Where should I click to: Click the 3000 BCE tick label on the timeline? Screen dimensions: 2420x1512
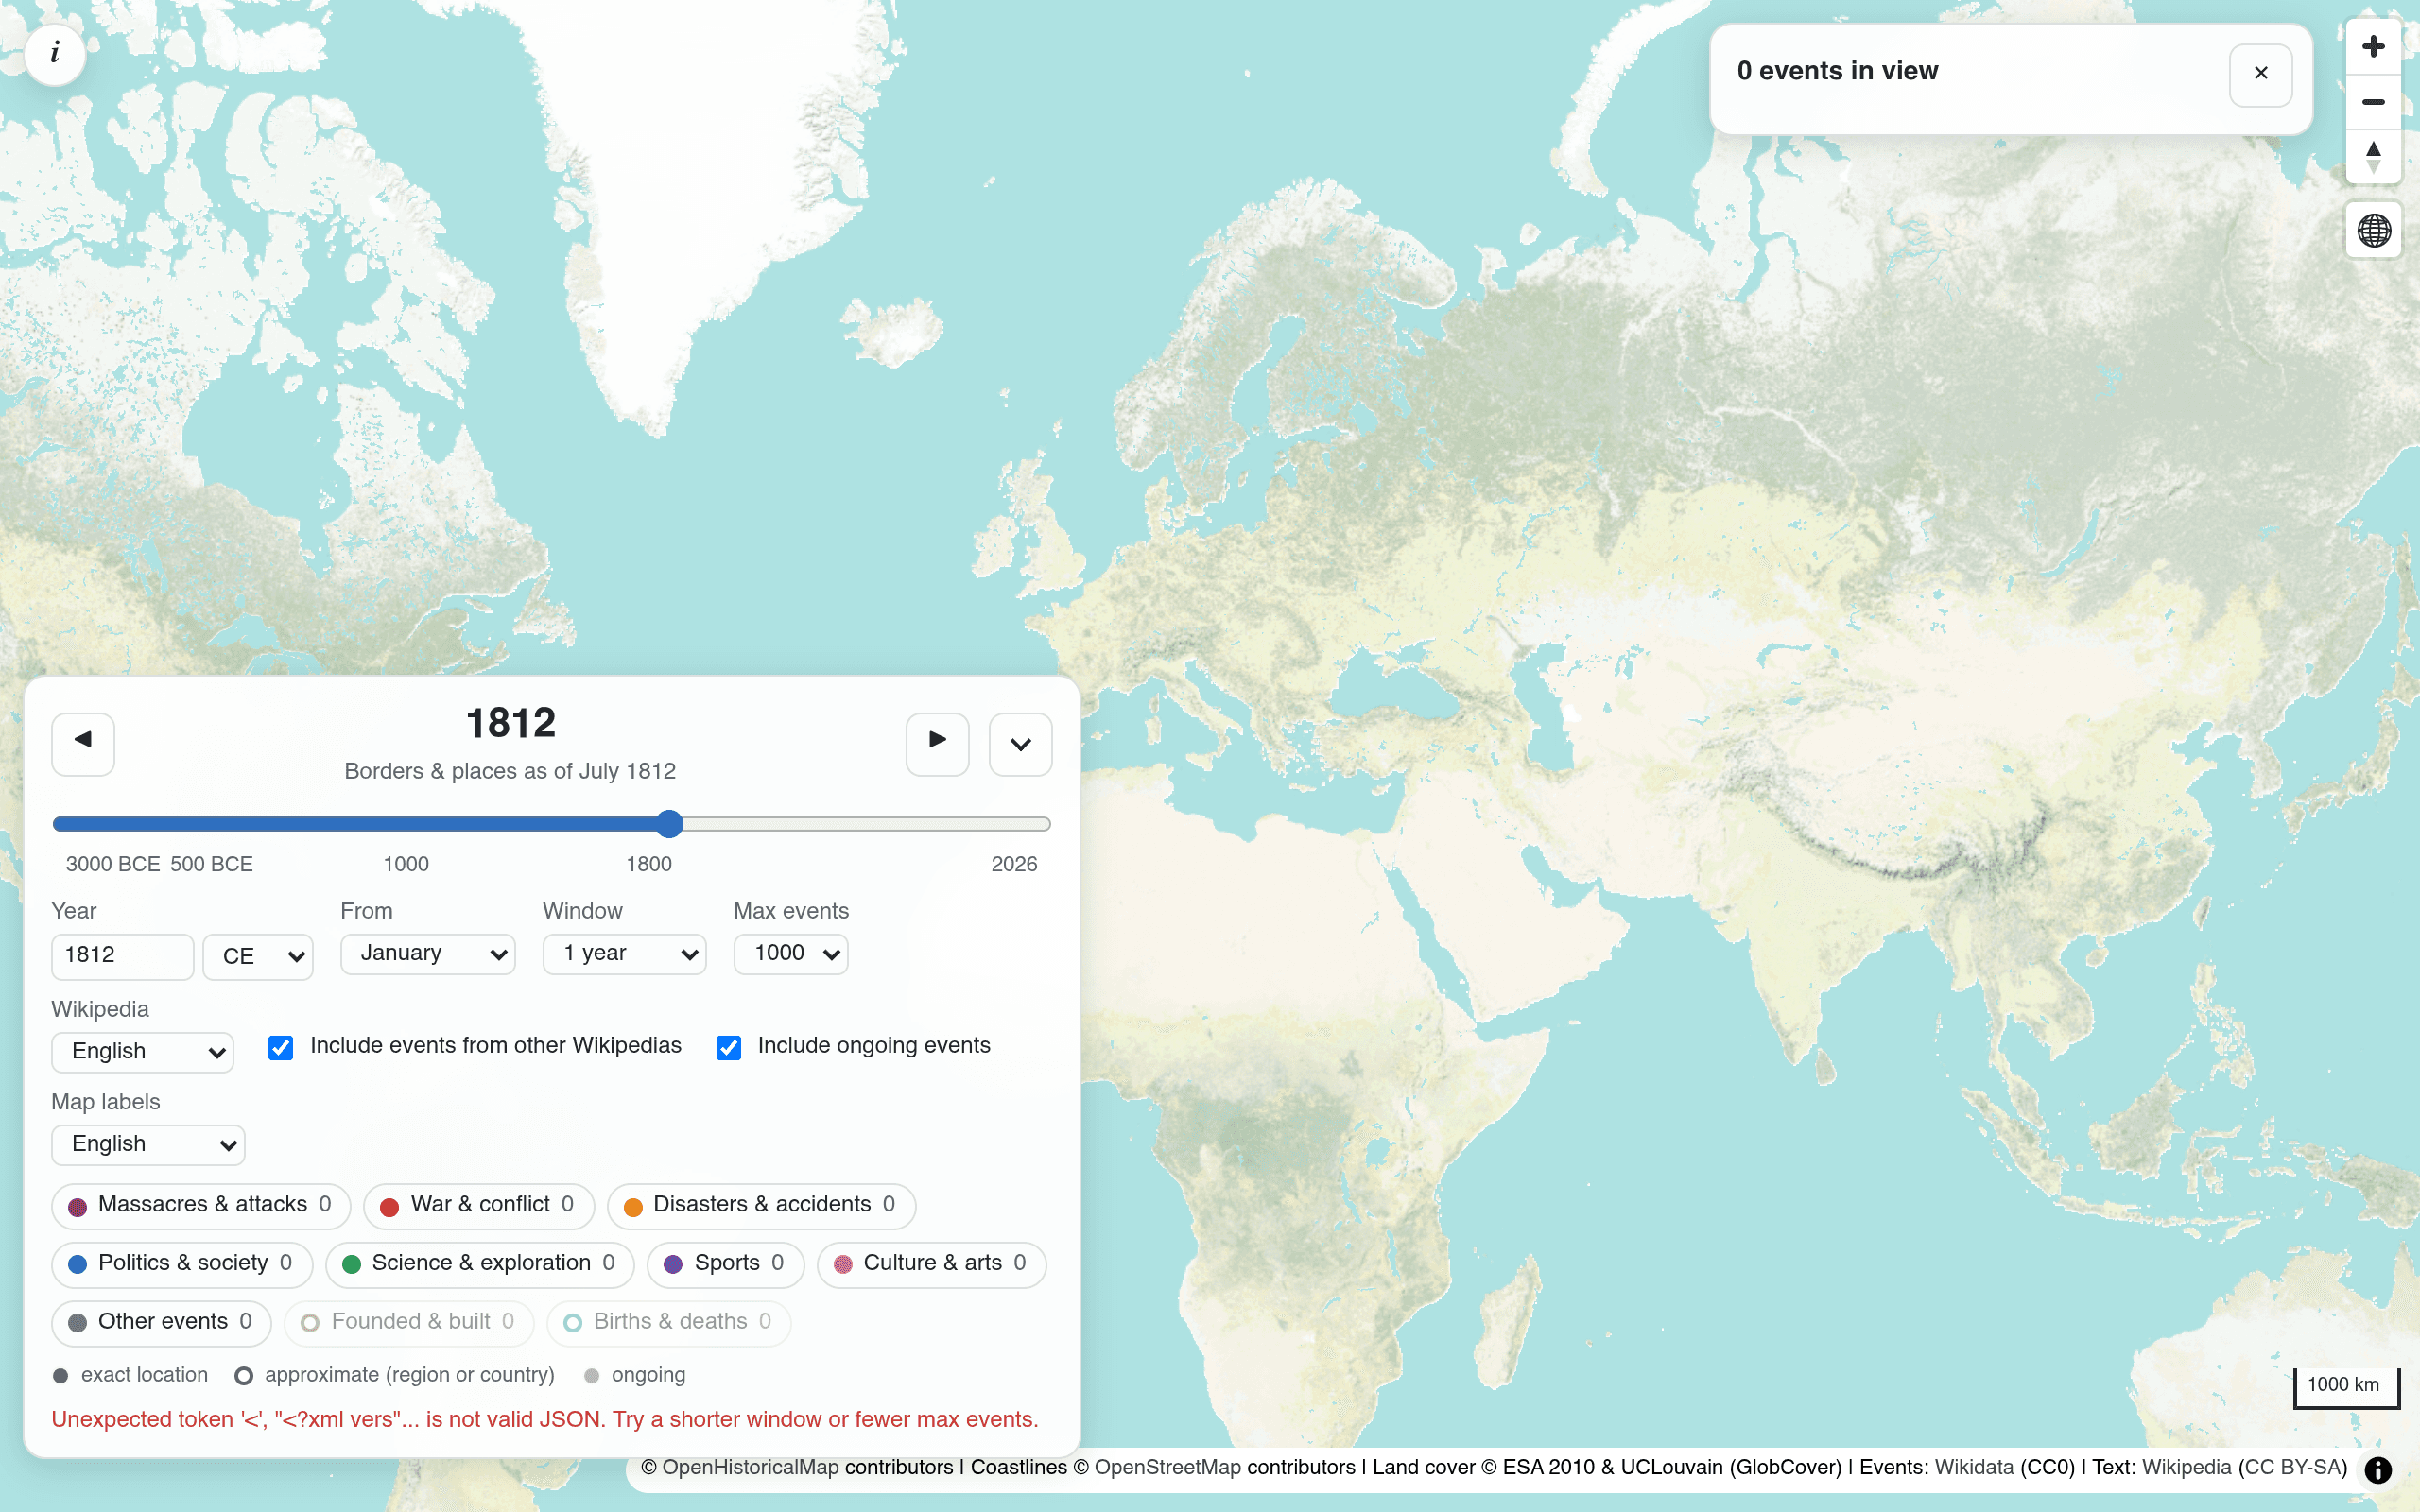tap(113, 864)
